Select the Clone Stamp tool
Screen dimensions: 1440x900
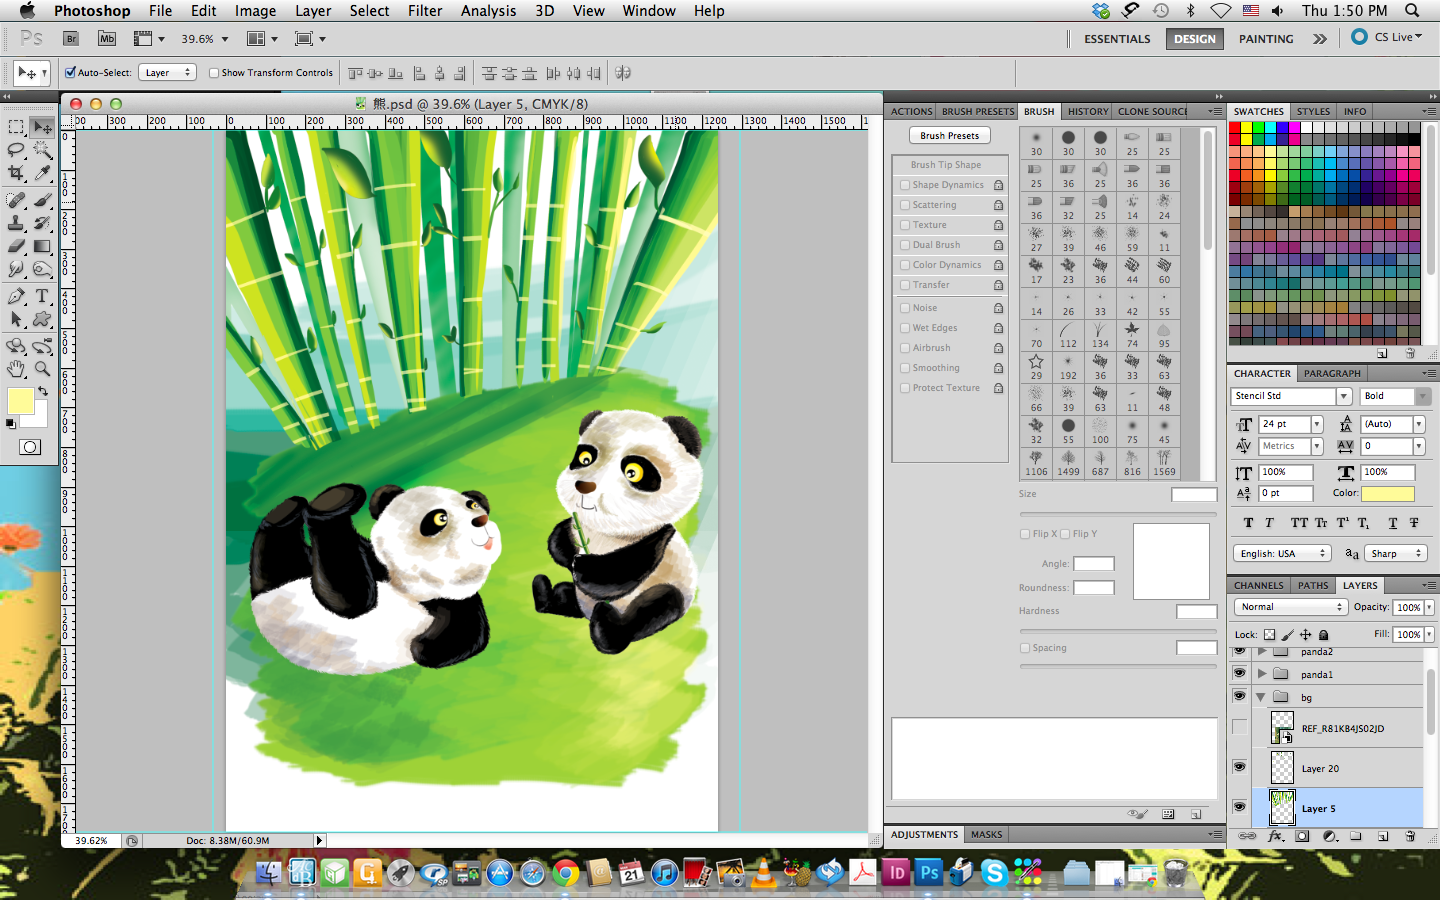pos(16,224)
